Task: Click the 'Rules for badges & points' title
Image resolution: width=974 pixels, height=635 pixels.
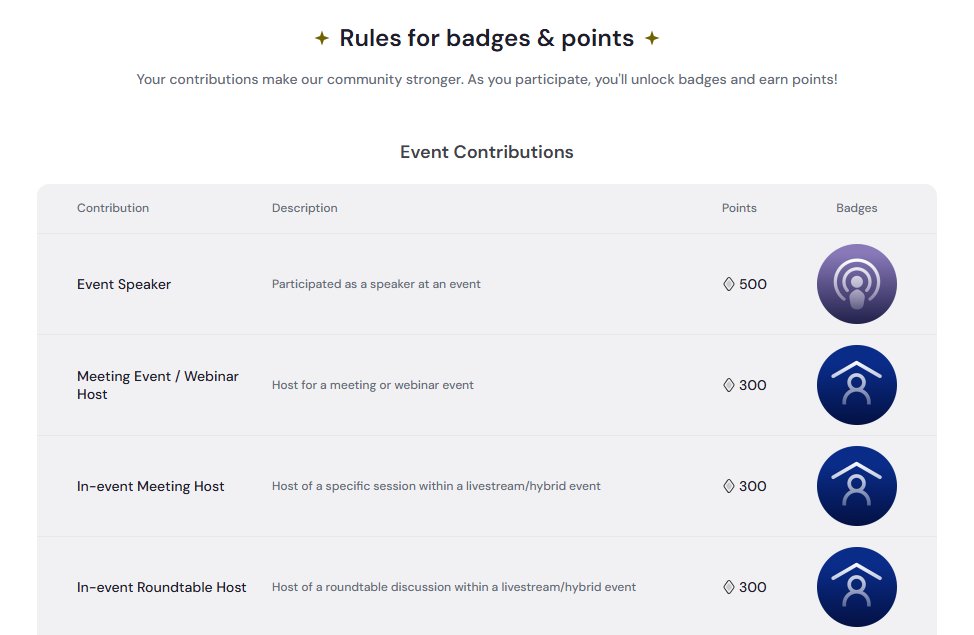Action: tap(487, 39)
